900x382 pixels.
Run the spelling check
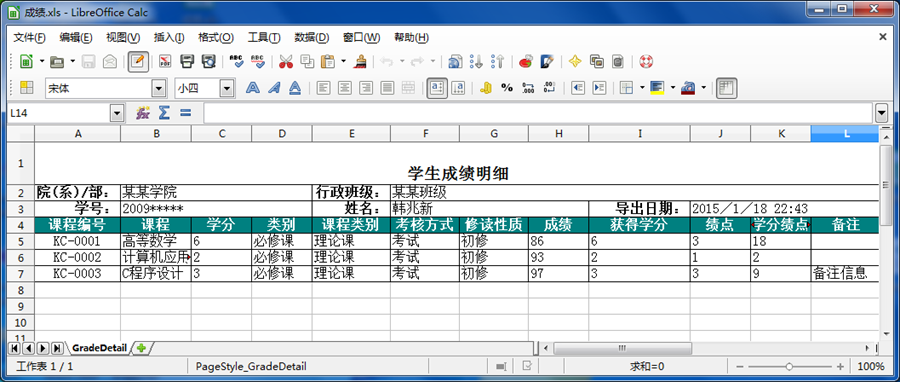[x=236, y=61]
